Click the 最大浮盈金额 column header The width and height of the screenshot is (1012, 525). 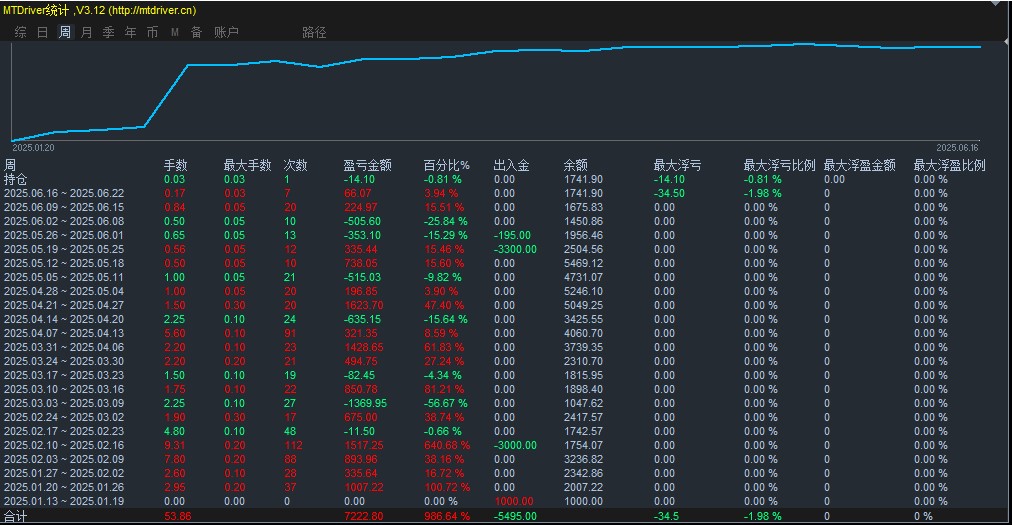point(860,165)
